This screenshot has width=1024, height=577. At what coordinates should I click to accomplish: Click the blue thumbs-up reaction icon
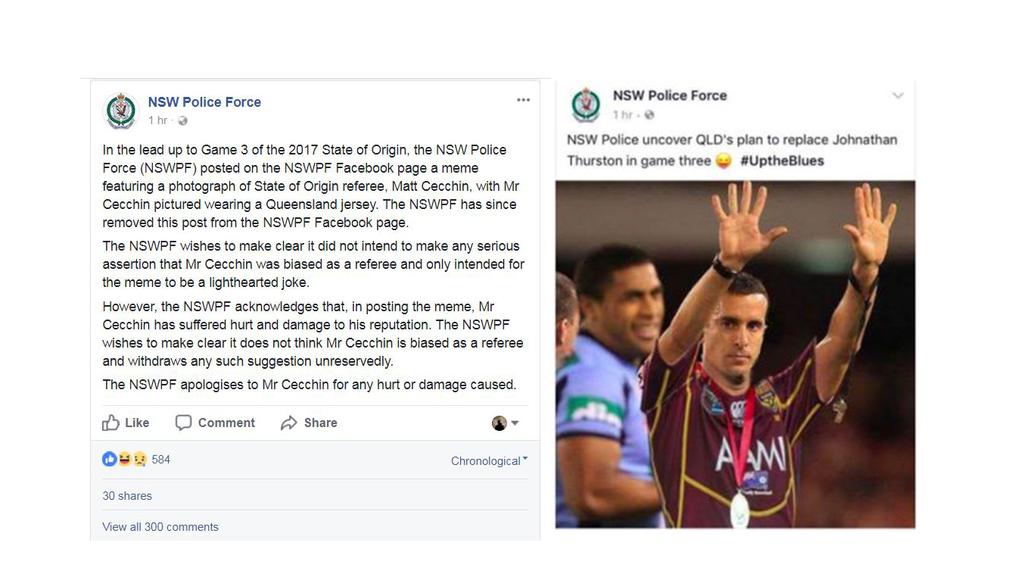[109, 460]
